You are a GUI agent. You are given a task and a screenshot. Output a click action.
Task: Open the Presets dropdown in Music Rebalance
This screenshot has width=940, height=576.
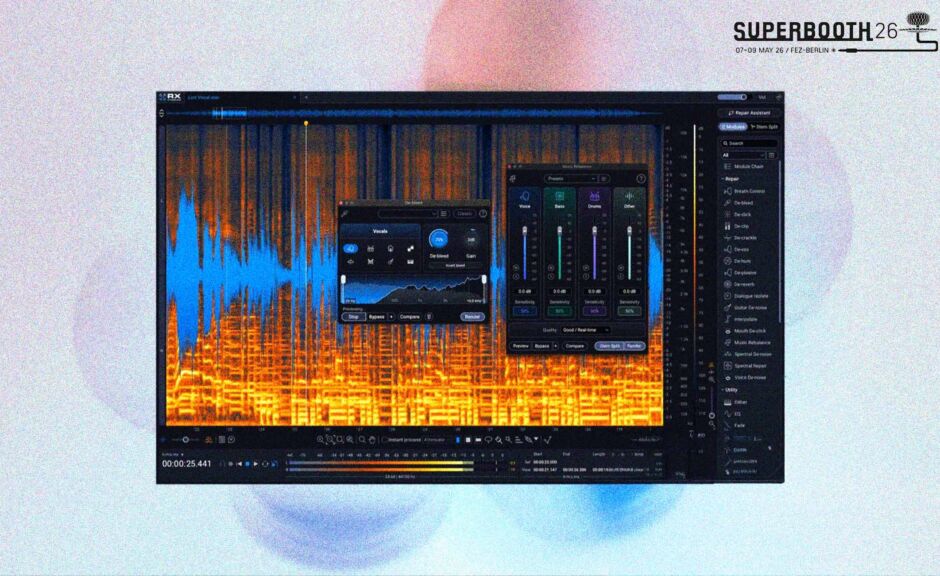click(570, 179)
